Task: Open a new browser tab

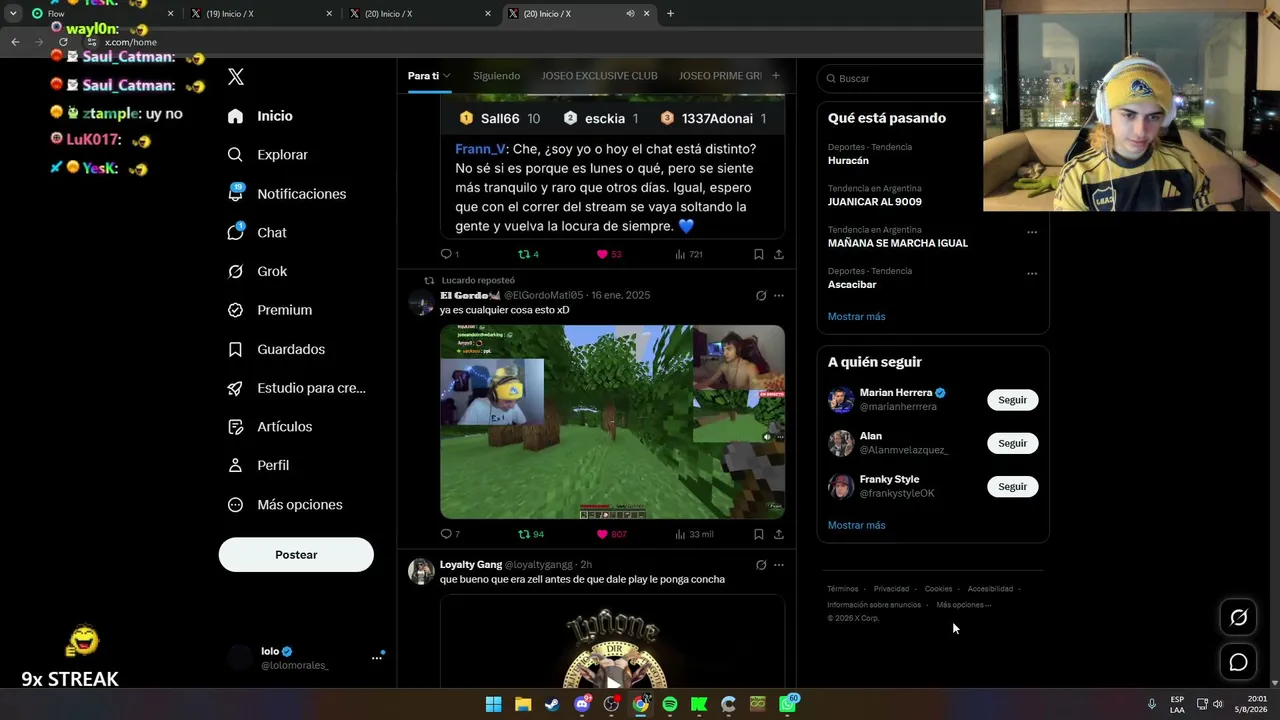Action: pos(670,14)
